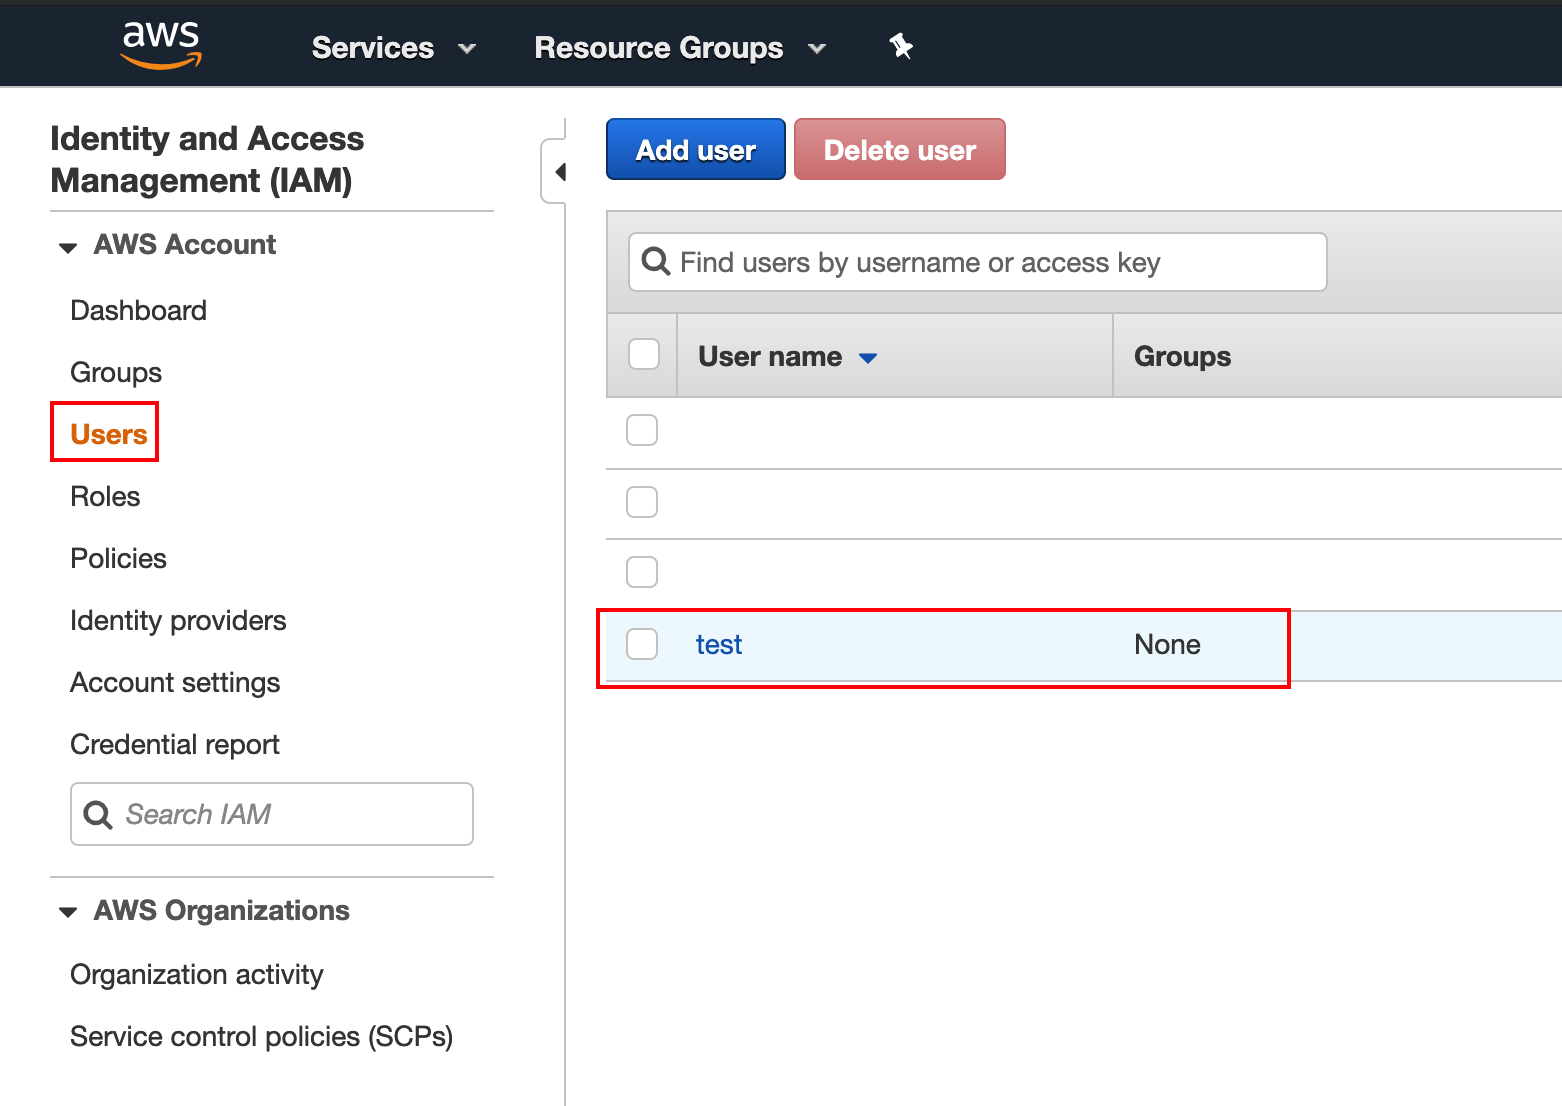Viewport: 1562px width, 1106px height.
Task: Collapse the AWS Account section
Action: (x=68, y=247)
